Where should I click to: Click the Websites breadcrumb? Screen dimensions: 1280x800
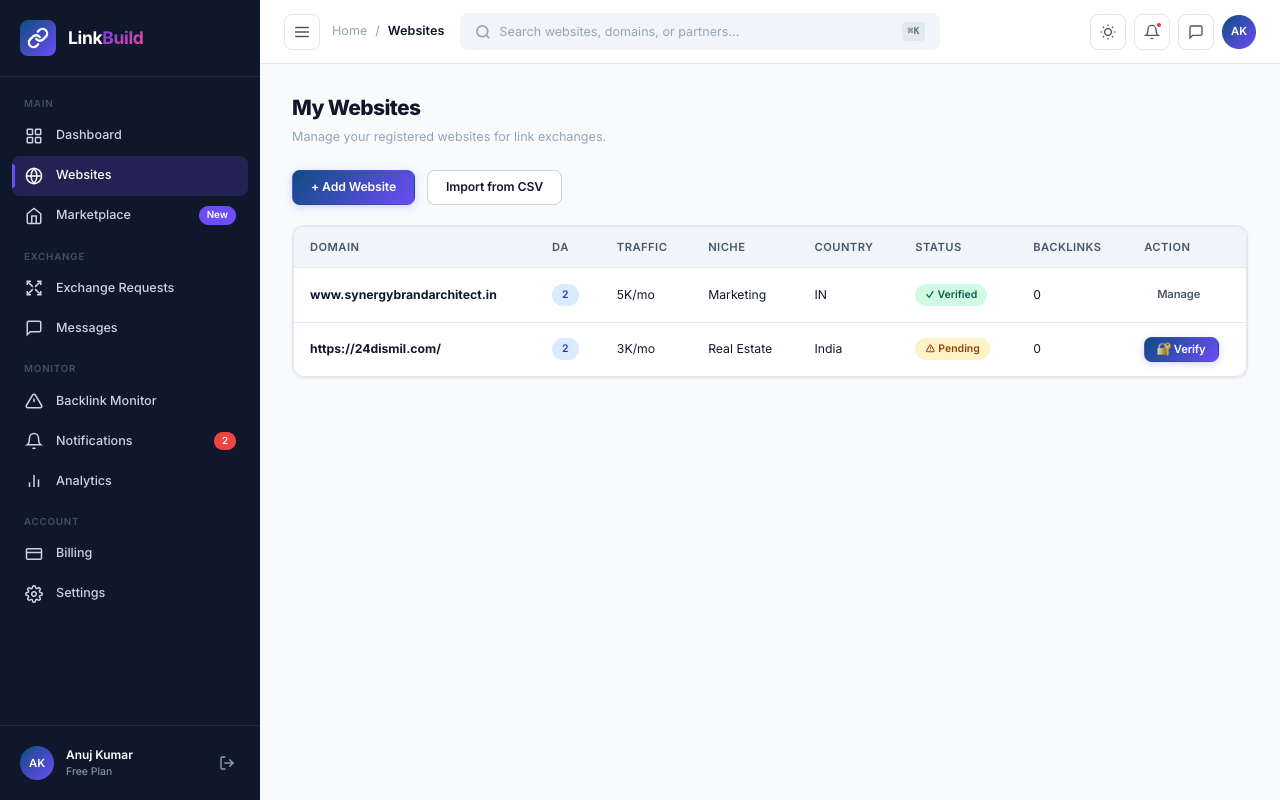416,31
